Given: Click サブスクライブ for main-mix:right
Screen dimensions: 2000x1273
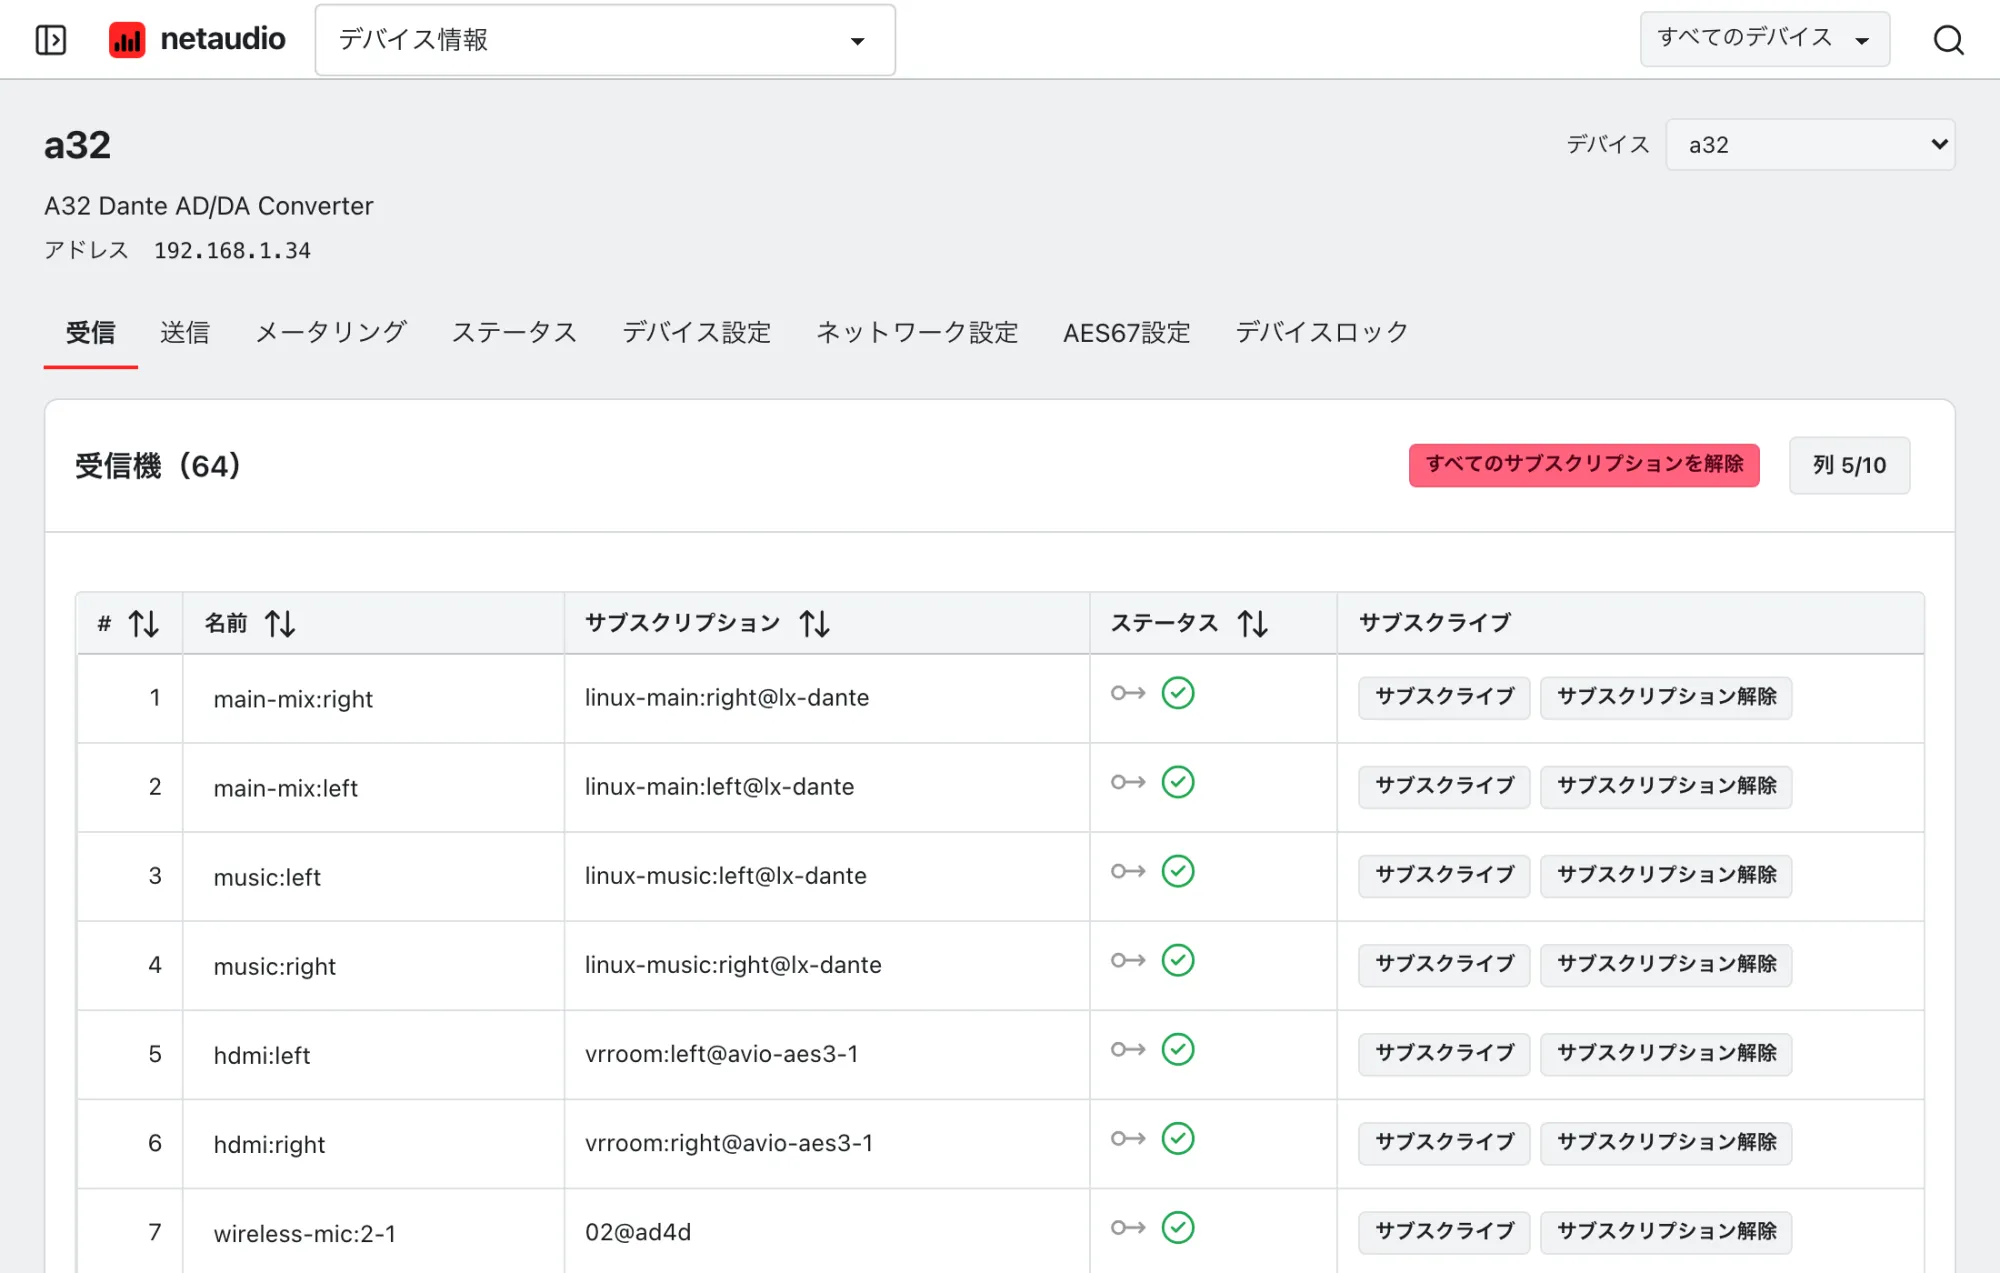Looking at the screenshot, I should pos(1444,697).
